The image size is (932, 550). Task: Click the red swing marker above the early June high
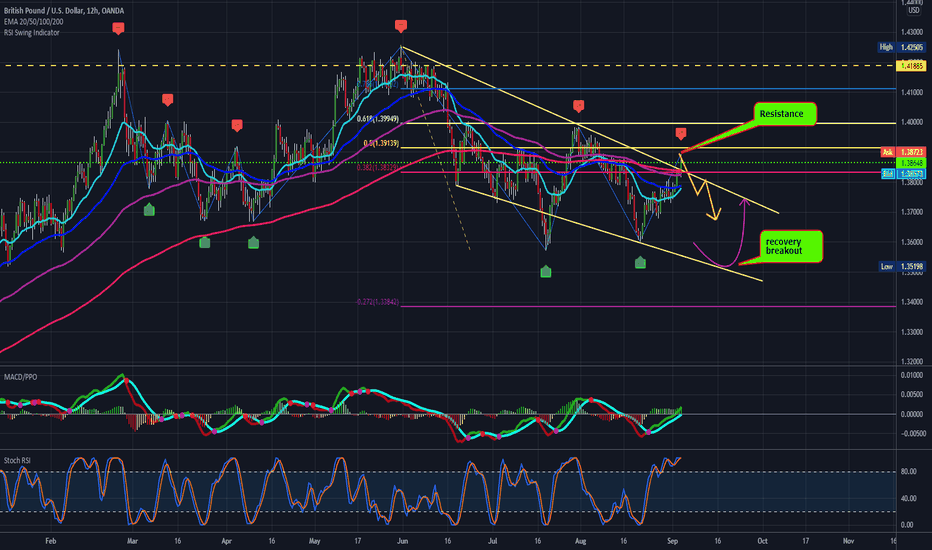click(401, 26)
